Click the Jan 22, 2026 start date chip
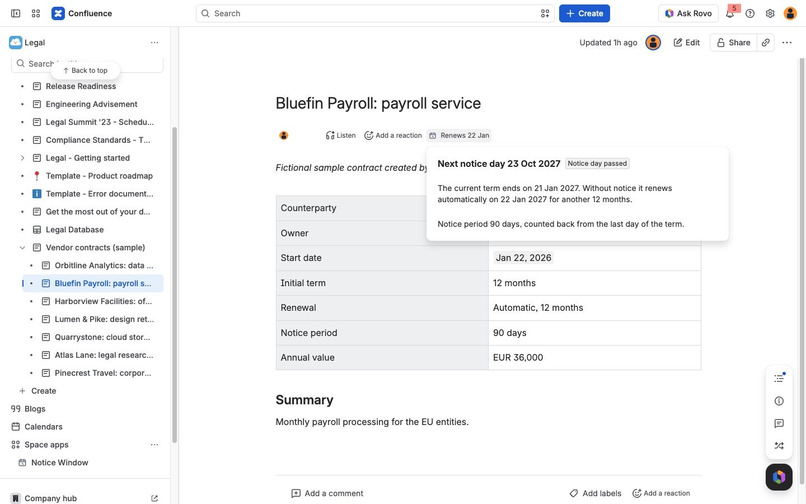Viewport: 806px width, 504px height. coord(523,258)
